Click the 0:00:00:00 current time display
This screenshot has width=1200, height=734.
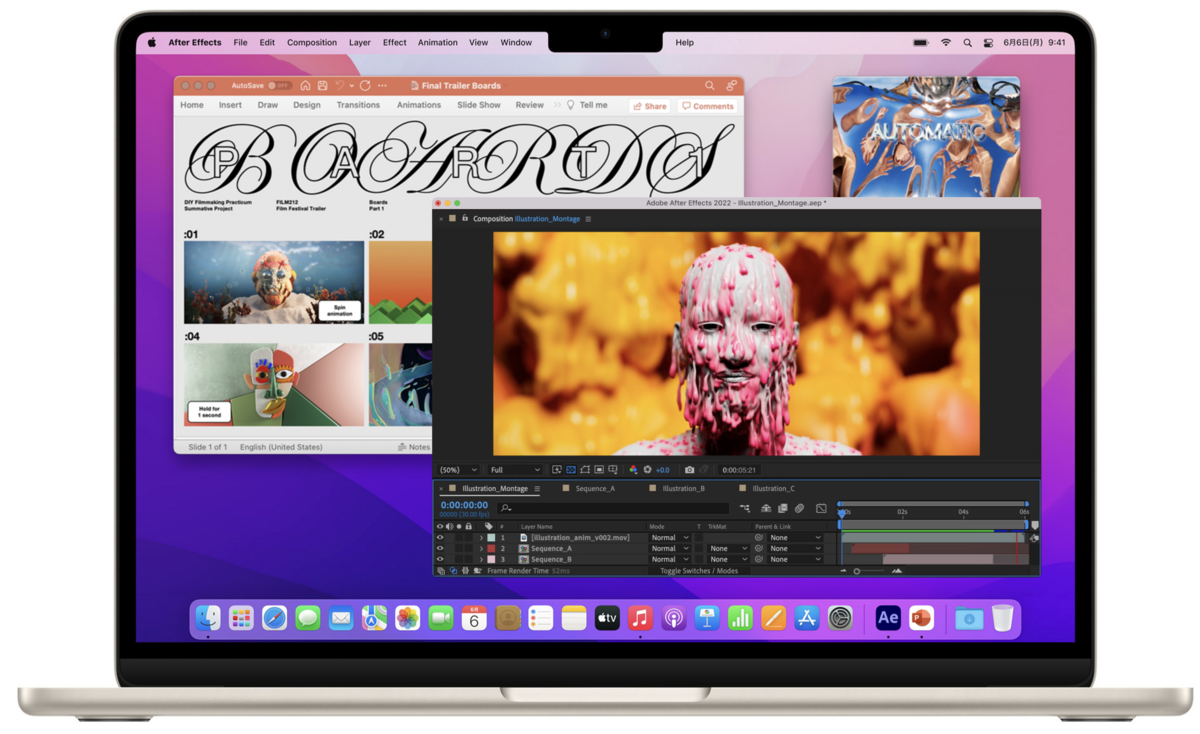pos(464,506)
